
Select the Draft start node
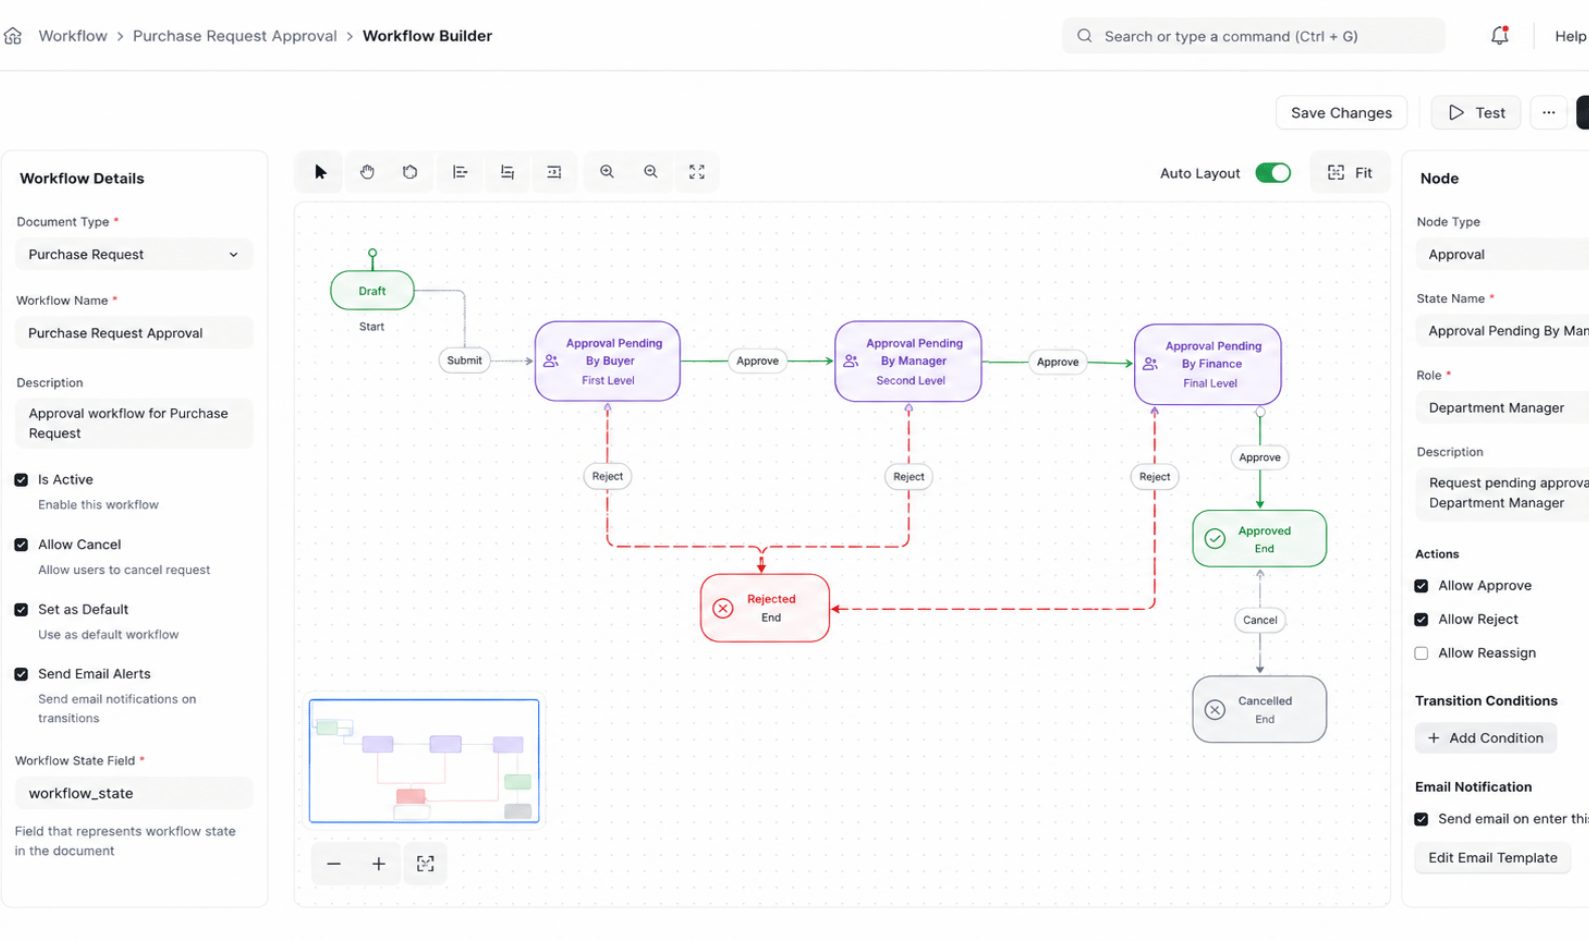372,291
